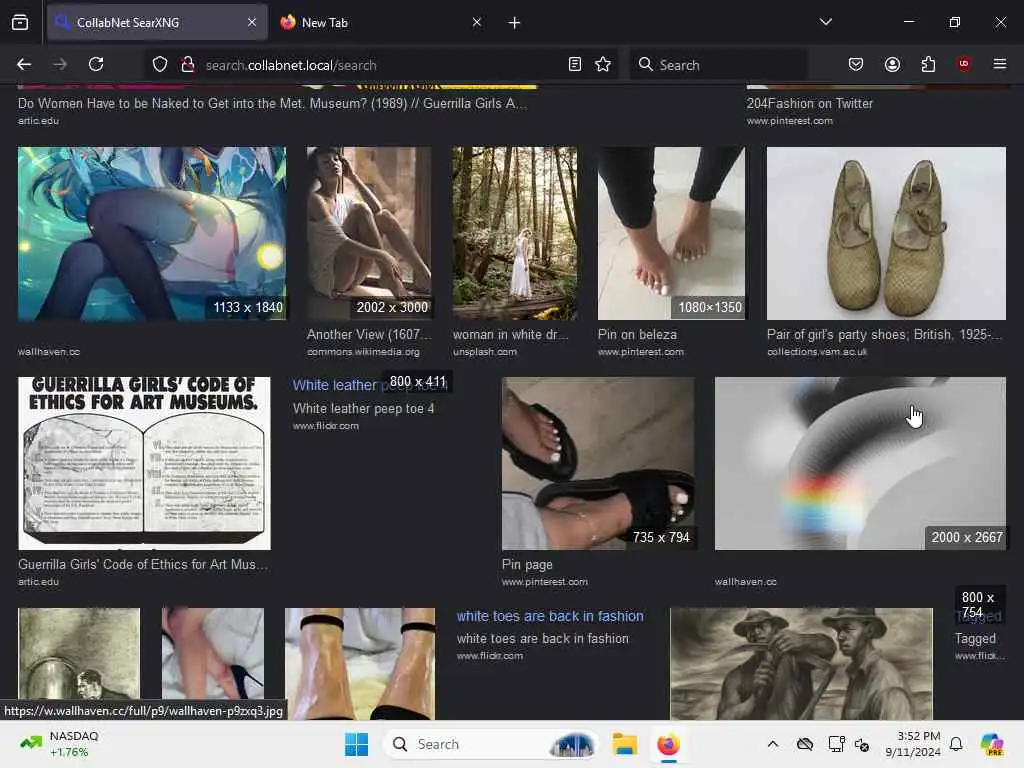Screen dimensions: 1024x768
Task: Click white toes are back in fashion link
Action: coord(550,616)
